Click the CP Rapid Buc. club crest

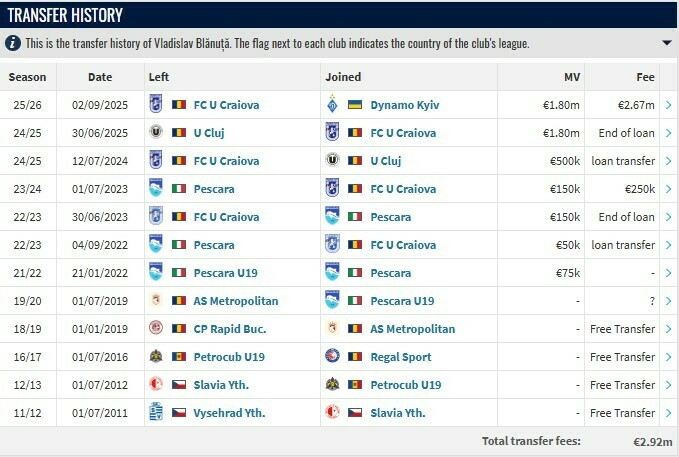[x=155, y=329]
